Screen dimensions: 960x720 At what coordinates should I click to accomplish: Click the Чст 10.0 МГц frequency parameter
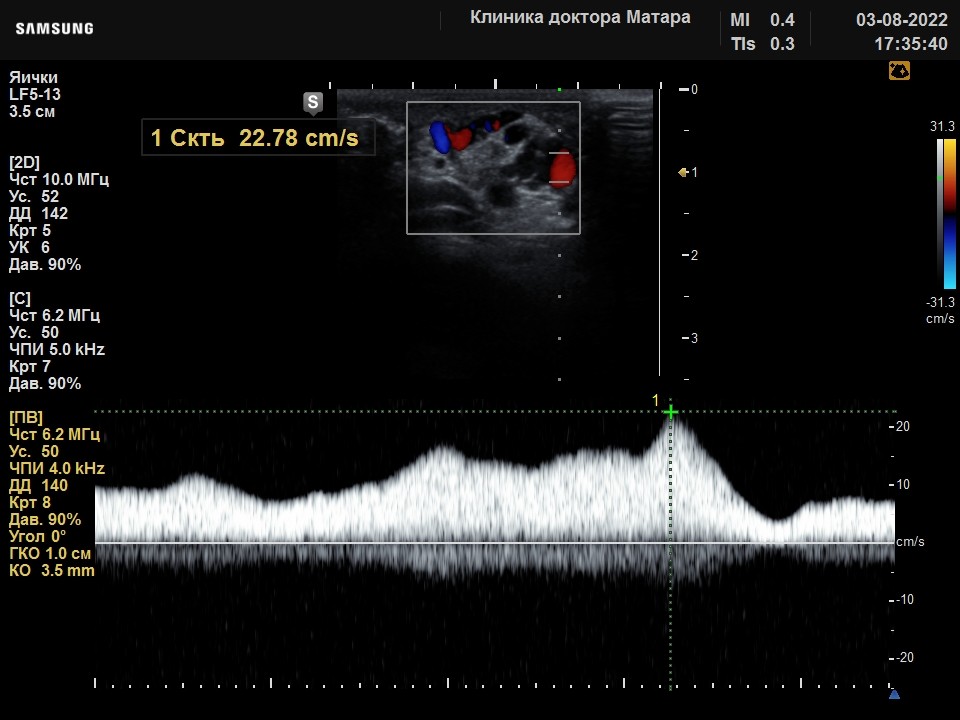pos(59,179)
